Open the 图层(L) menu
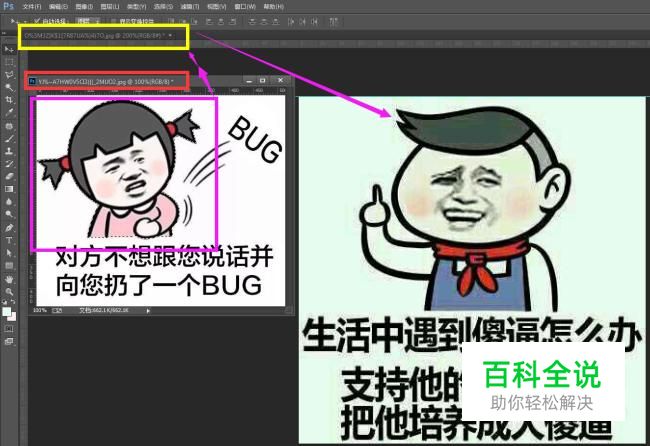Viewport: 650px width, 446px height. coord(110,7)
